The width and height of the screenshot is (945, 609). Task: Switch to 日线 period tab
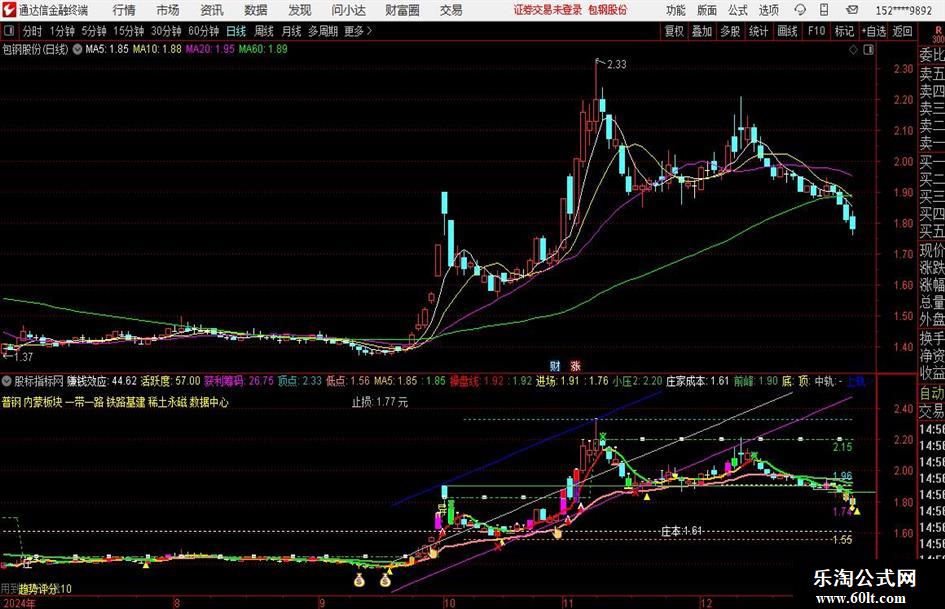236,31
